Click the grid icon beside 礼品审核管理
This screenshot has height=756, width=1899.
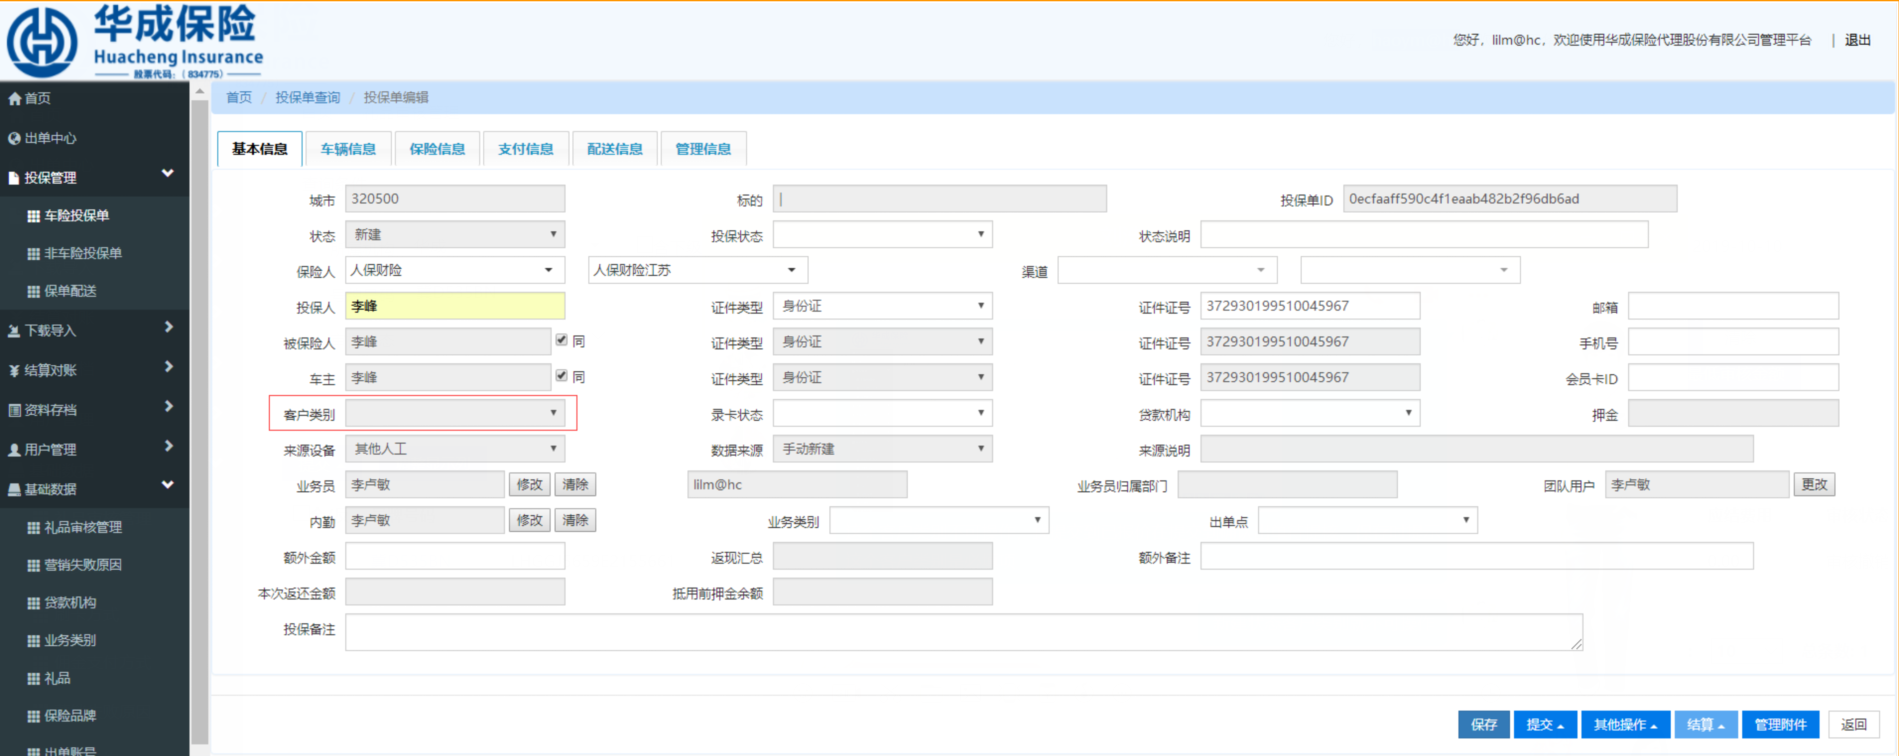pyautogui.click(x=33, y=527)
